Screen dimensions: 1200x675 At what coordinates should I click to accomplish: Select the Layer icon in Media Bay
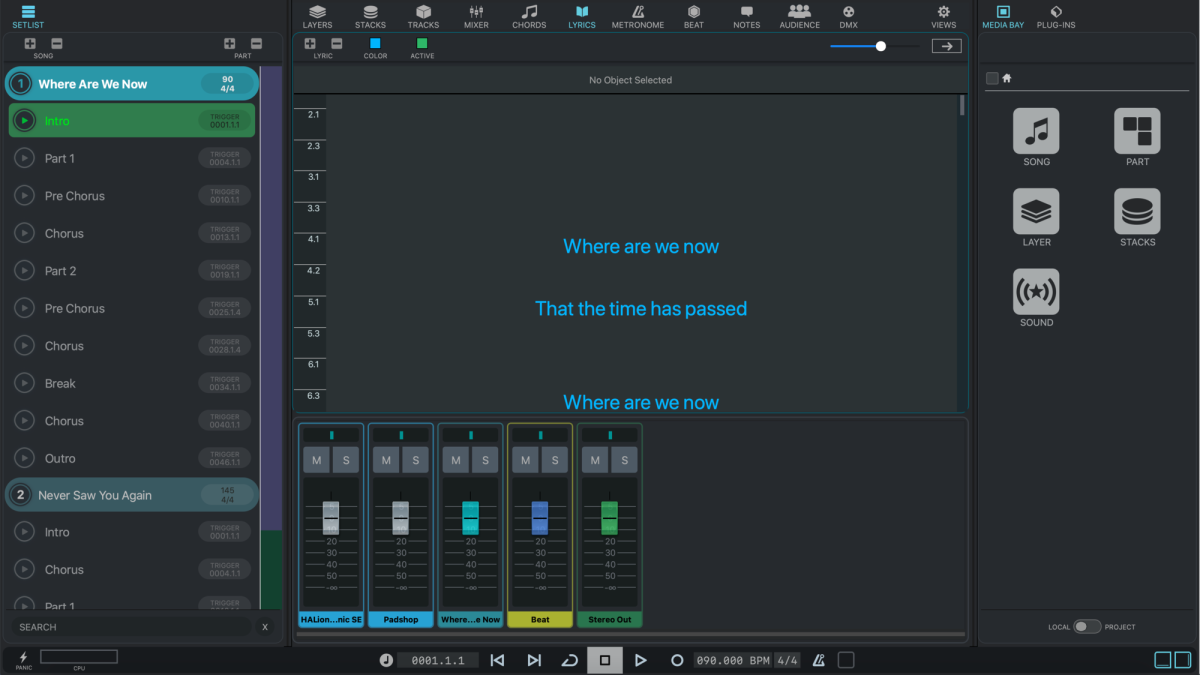pos(1036,211)
